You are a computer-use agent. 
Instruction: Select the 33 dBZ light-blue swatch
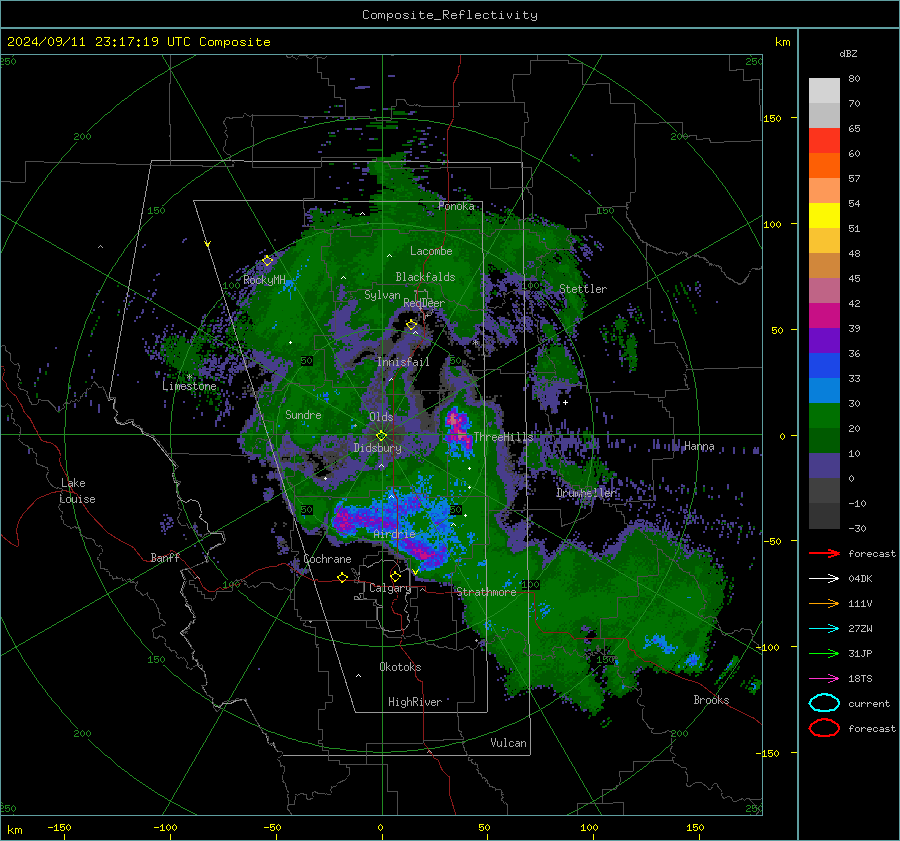[824, 390]
